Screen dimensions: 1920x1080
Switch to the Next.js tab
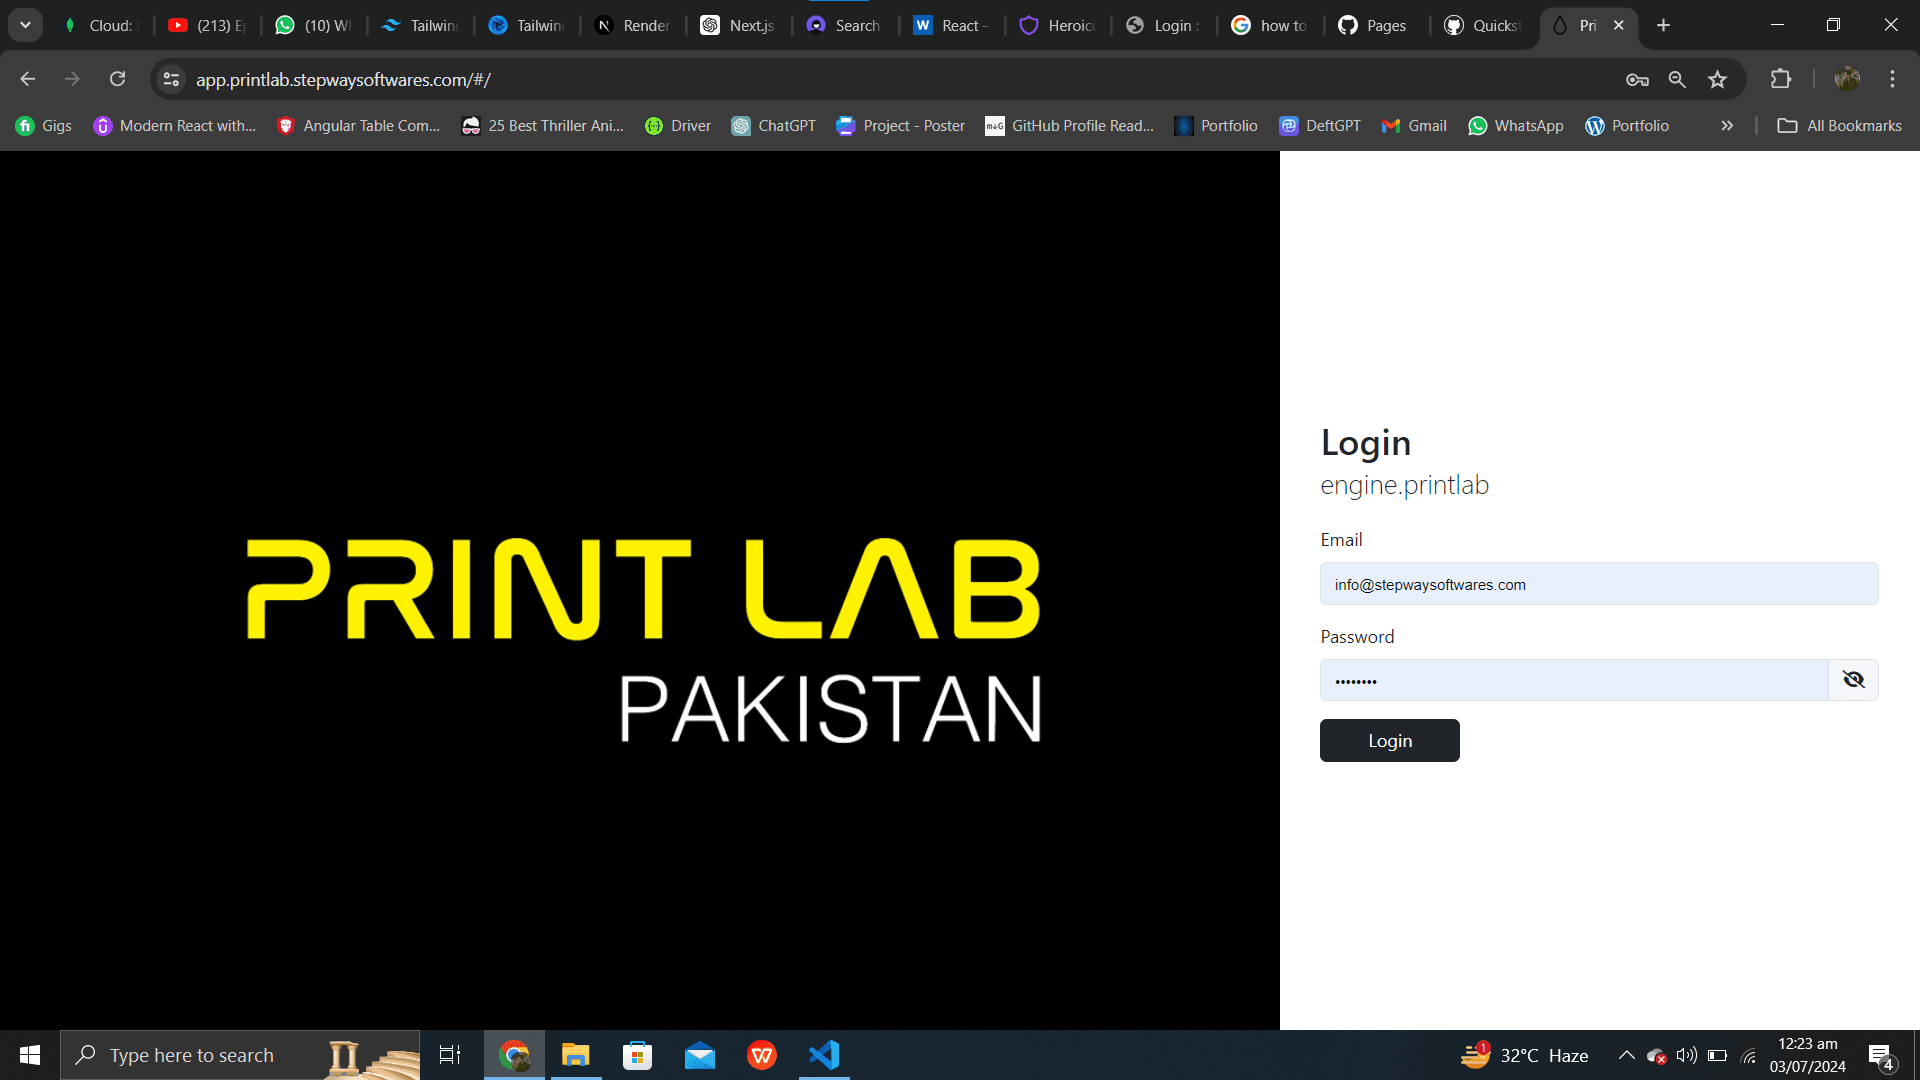tap(740, 25)
